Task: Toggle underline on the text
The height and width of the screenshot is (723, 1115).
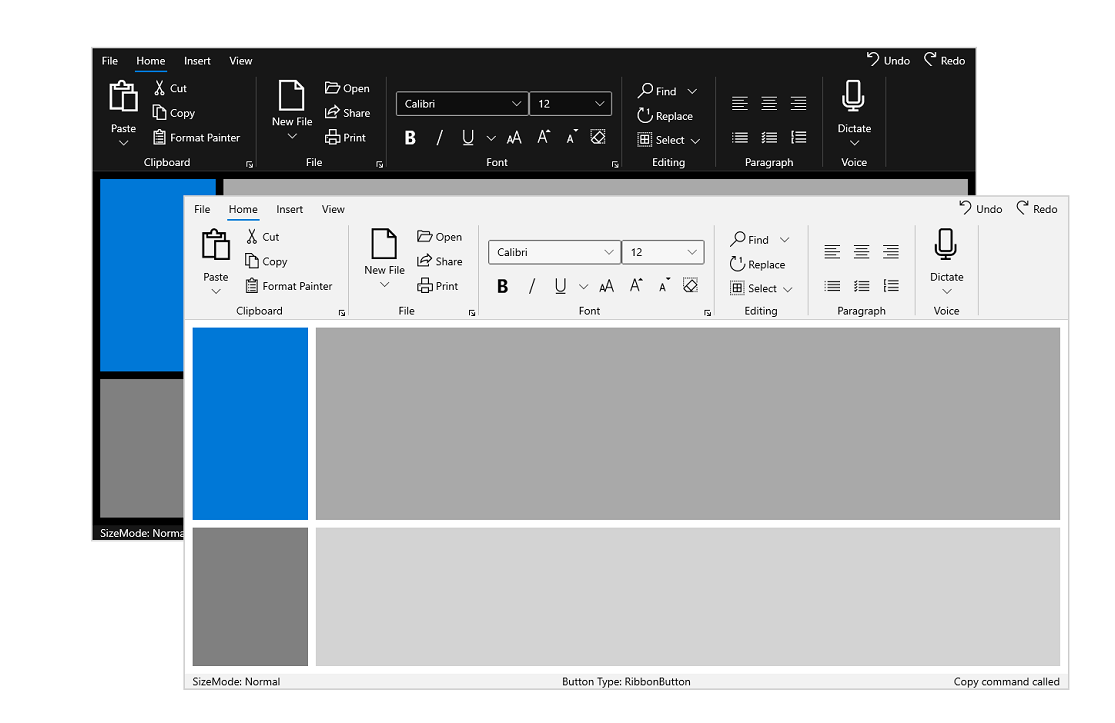Action: pos(559,286)
